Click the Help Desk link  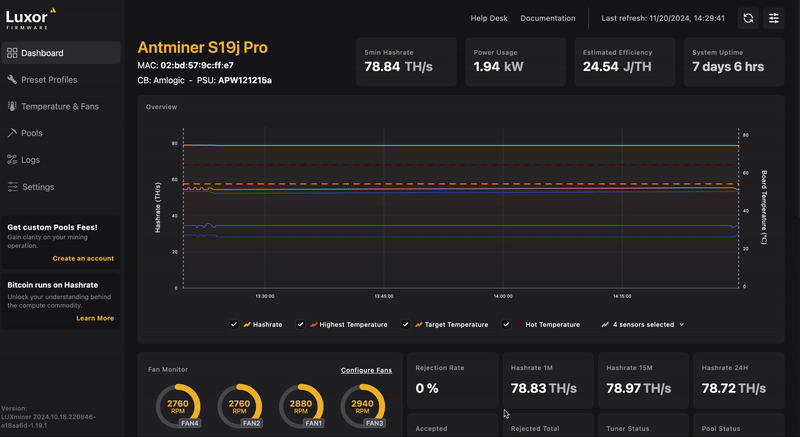[489, 18]
